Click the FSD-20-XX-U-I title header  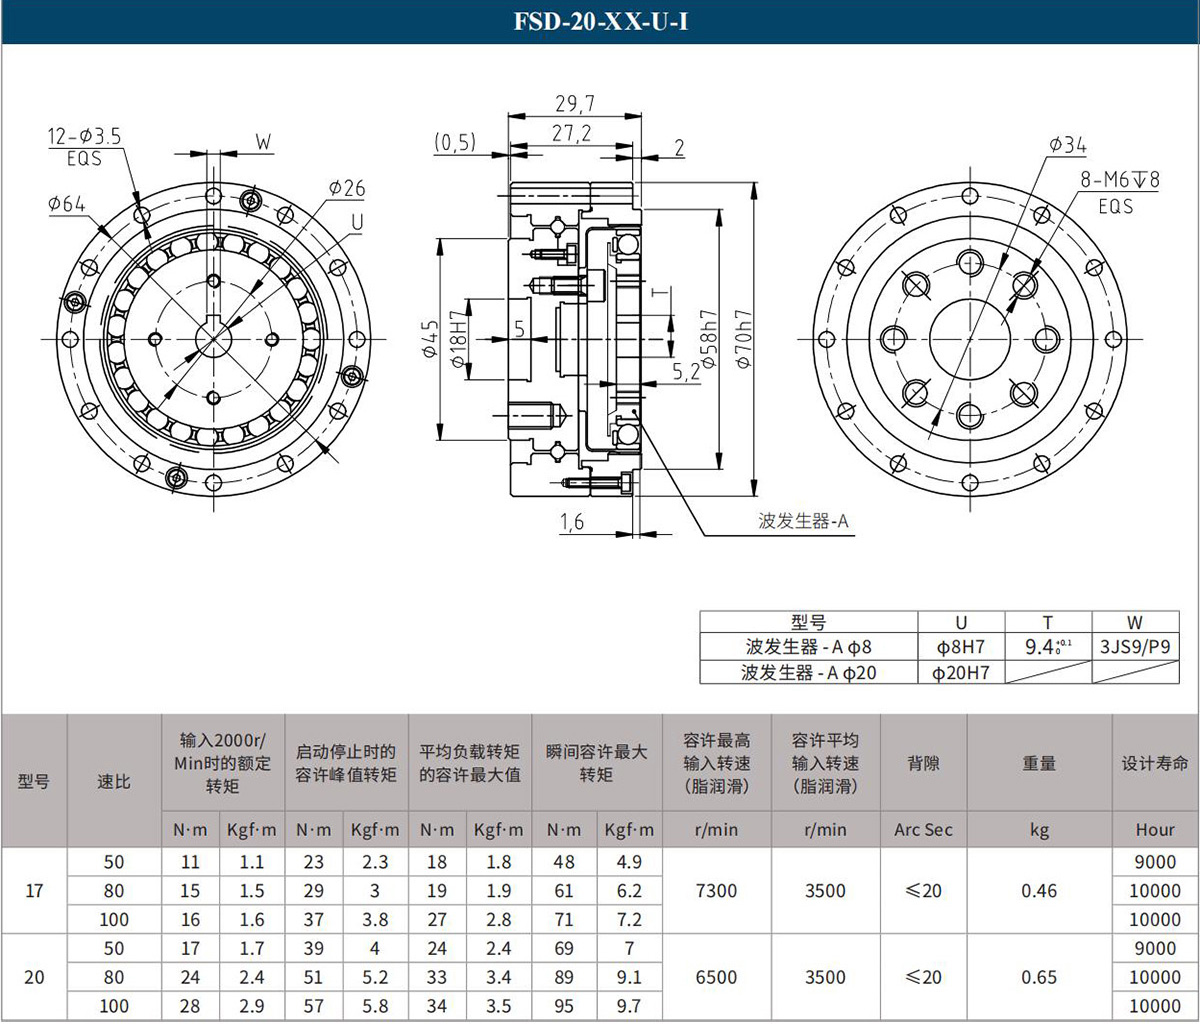[600, 21]
